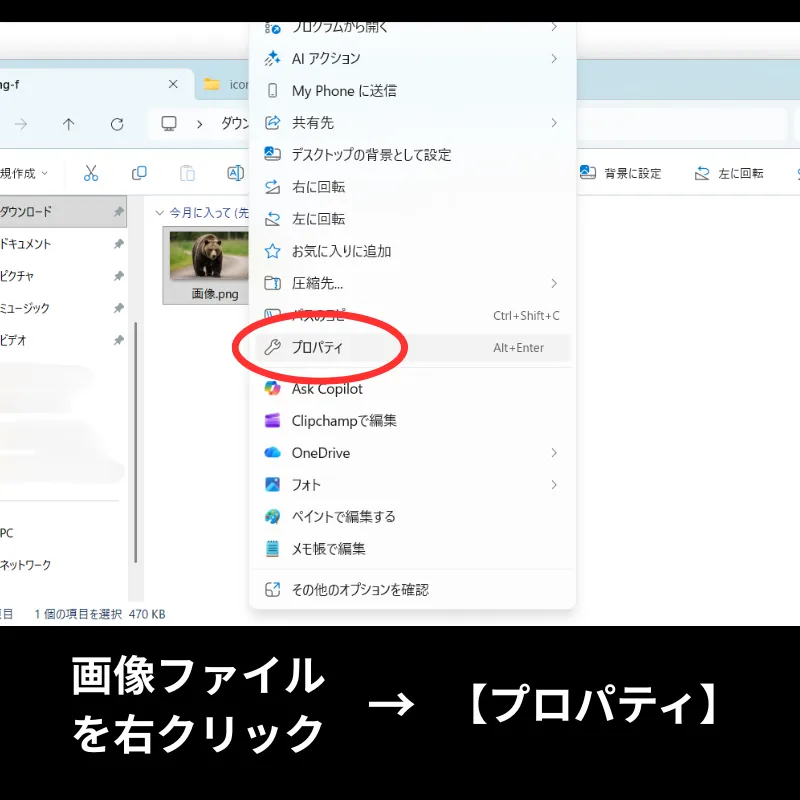Image resolution: width=800 pixels, height=800 pixels.
Task: Click the pin icon beside ダウンロード
Action: [x=118, y=212]
